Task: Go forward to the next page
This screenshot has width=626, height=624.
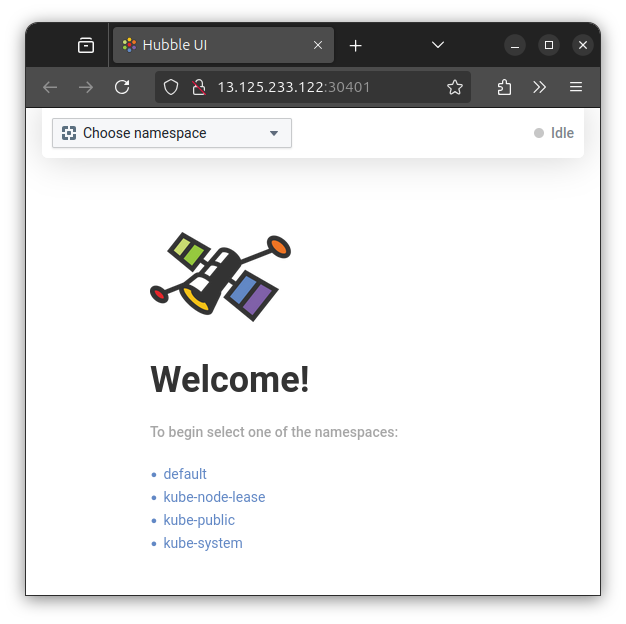Action: 86,87
